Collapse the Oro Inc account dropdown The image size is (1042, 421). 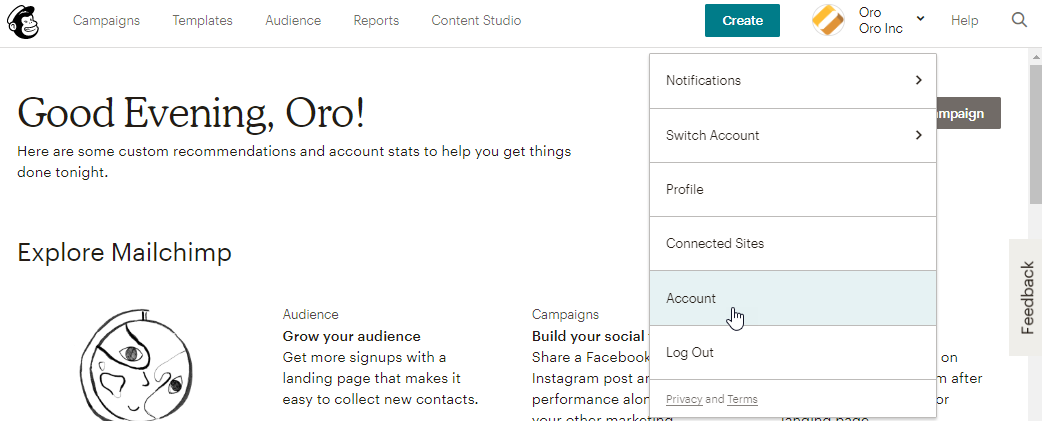pos(920,19)
